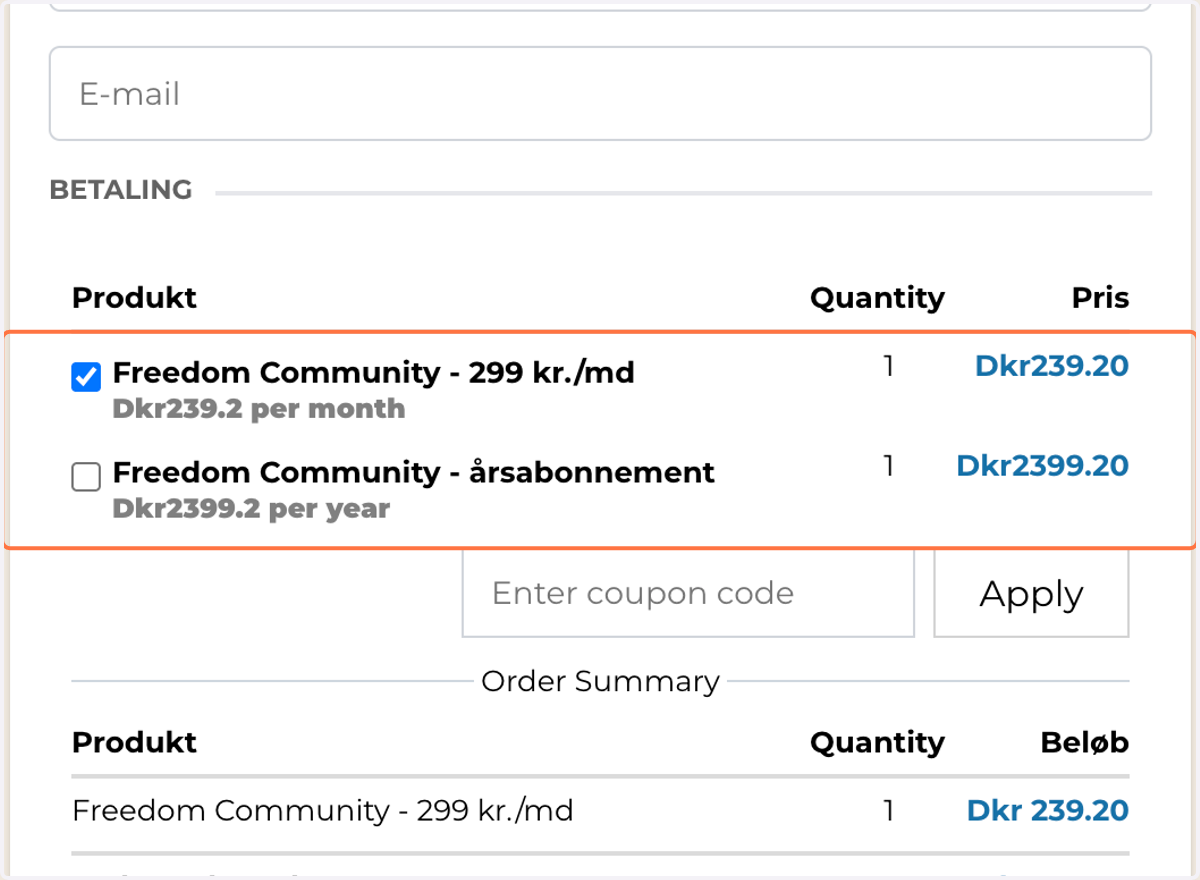The height and width of the screenshot is (880, 1200).
Task: Select the Freedom Community - 299 kr./md option label
Action: pyautogui.click(x=374, y=373)
